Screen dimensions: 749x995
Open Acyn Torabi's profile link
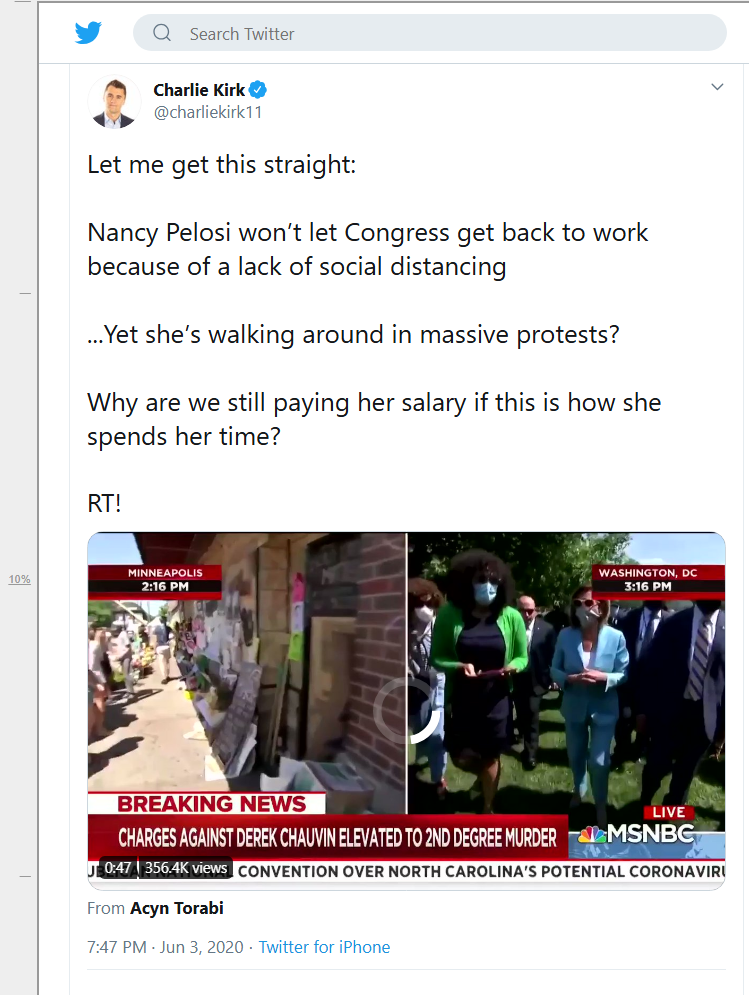176,908
